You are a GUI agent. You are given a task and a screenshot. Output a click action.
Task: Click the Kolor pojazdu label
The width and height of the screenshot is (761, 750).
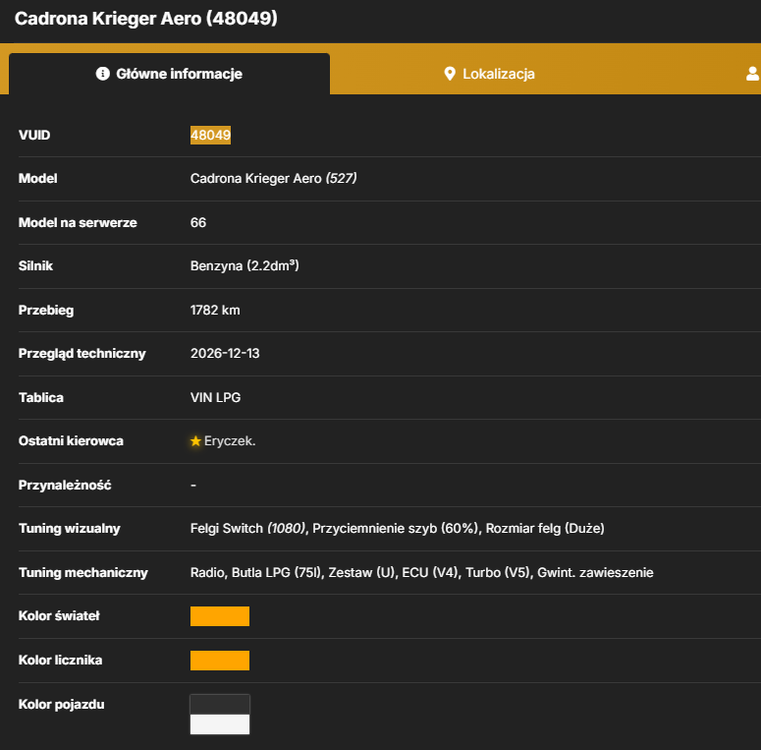click(61, 704)
